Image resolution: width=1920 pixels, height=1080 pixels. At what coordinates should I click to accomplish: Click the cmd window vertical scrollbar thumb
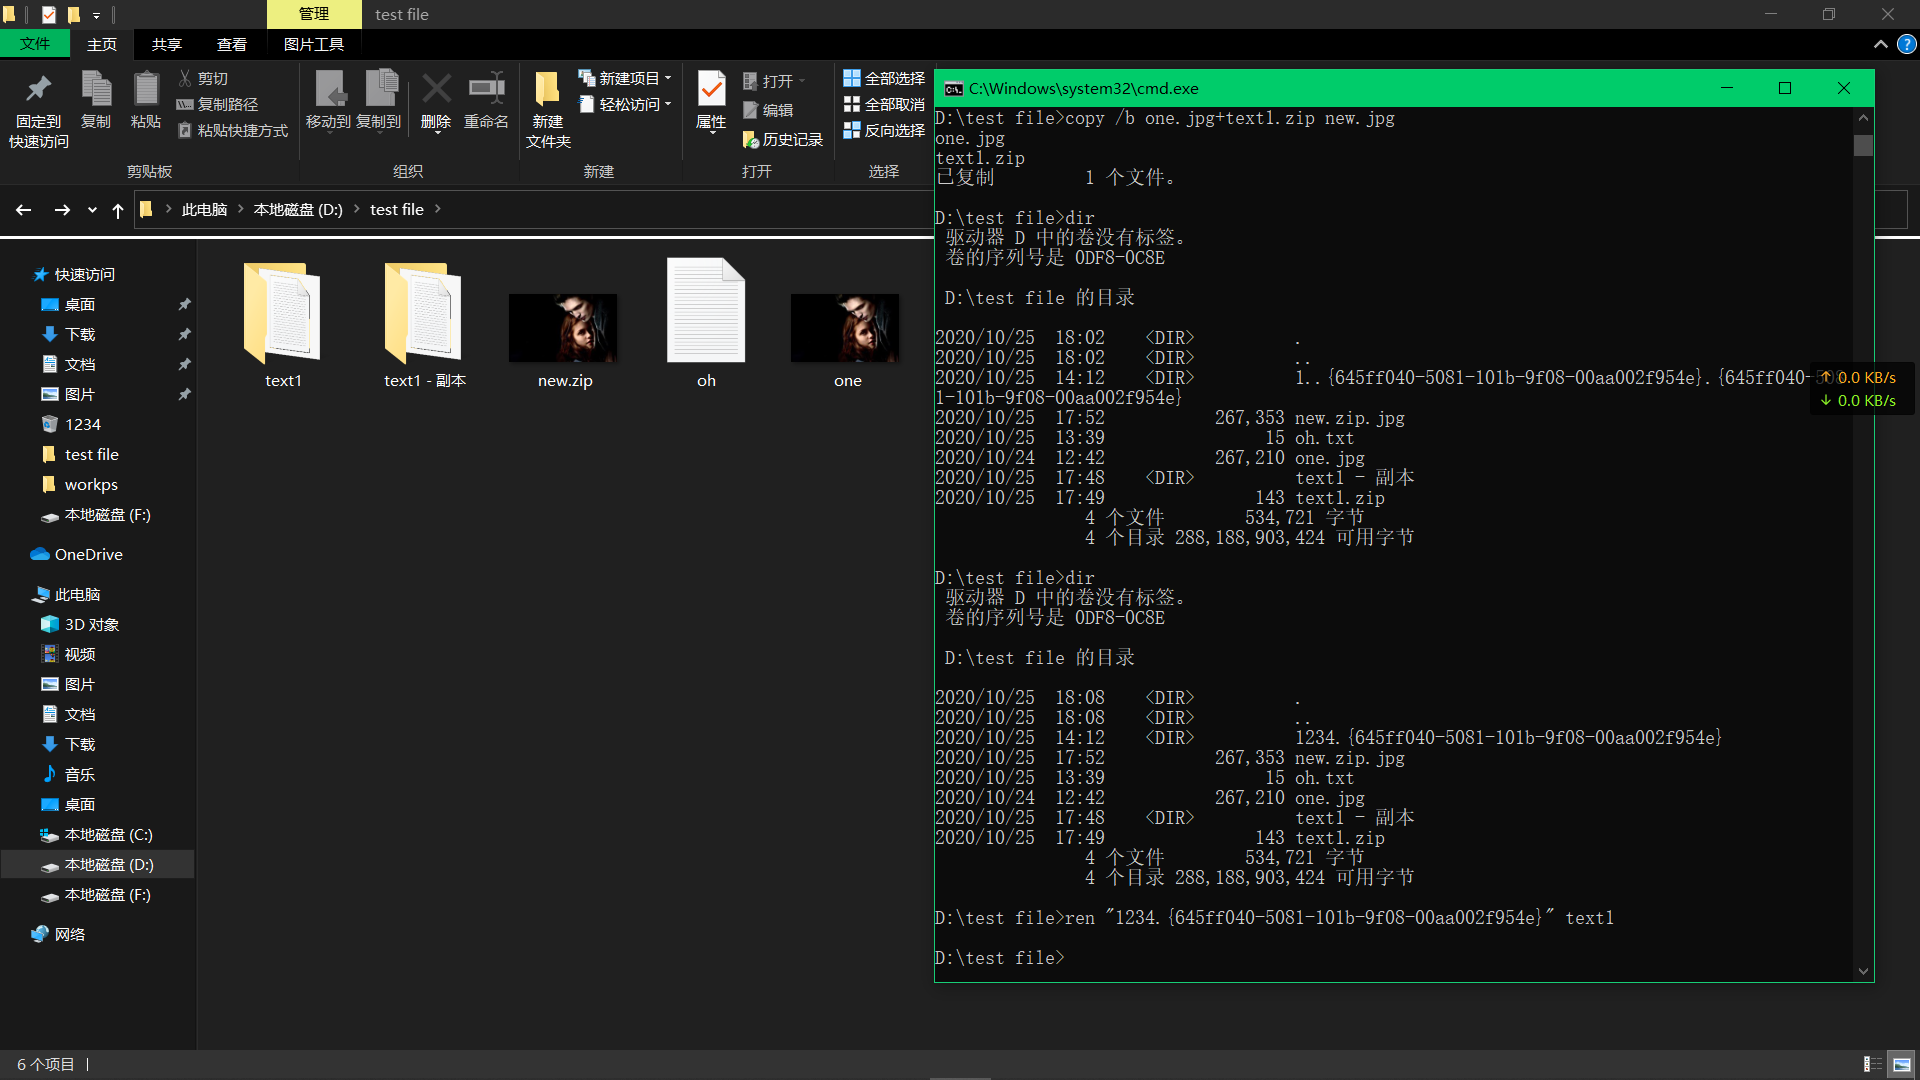click(x=1863, y=146)
